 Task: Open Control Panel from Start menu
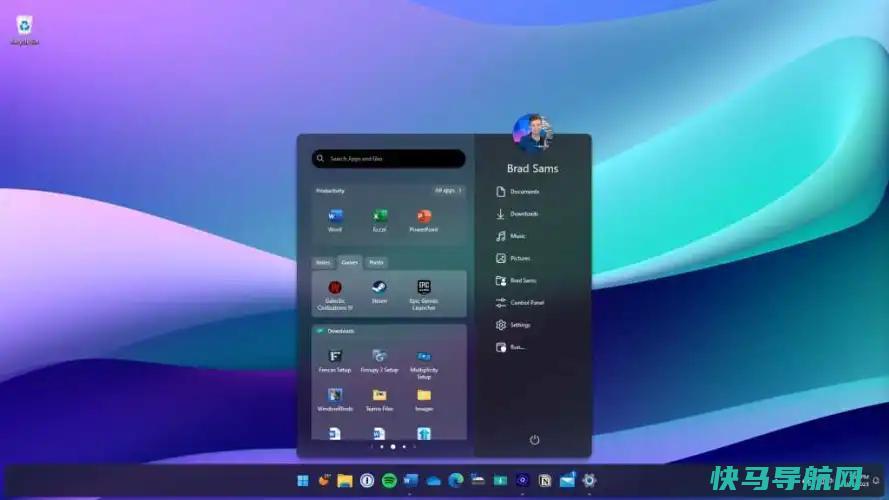pos(520,303)
